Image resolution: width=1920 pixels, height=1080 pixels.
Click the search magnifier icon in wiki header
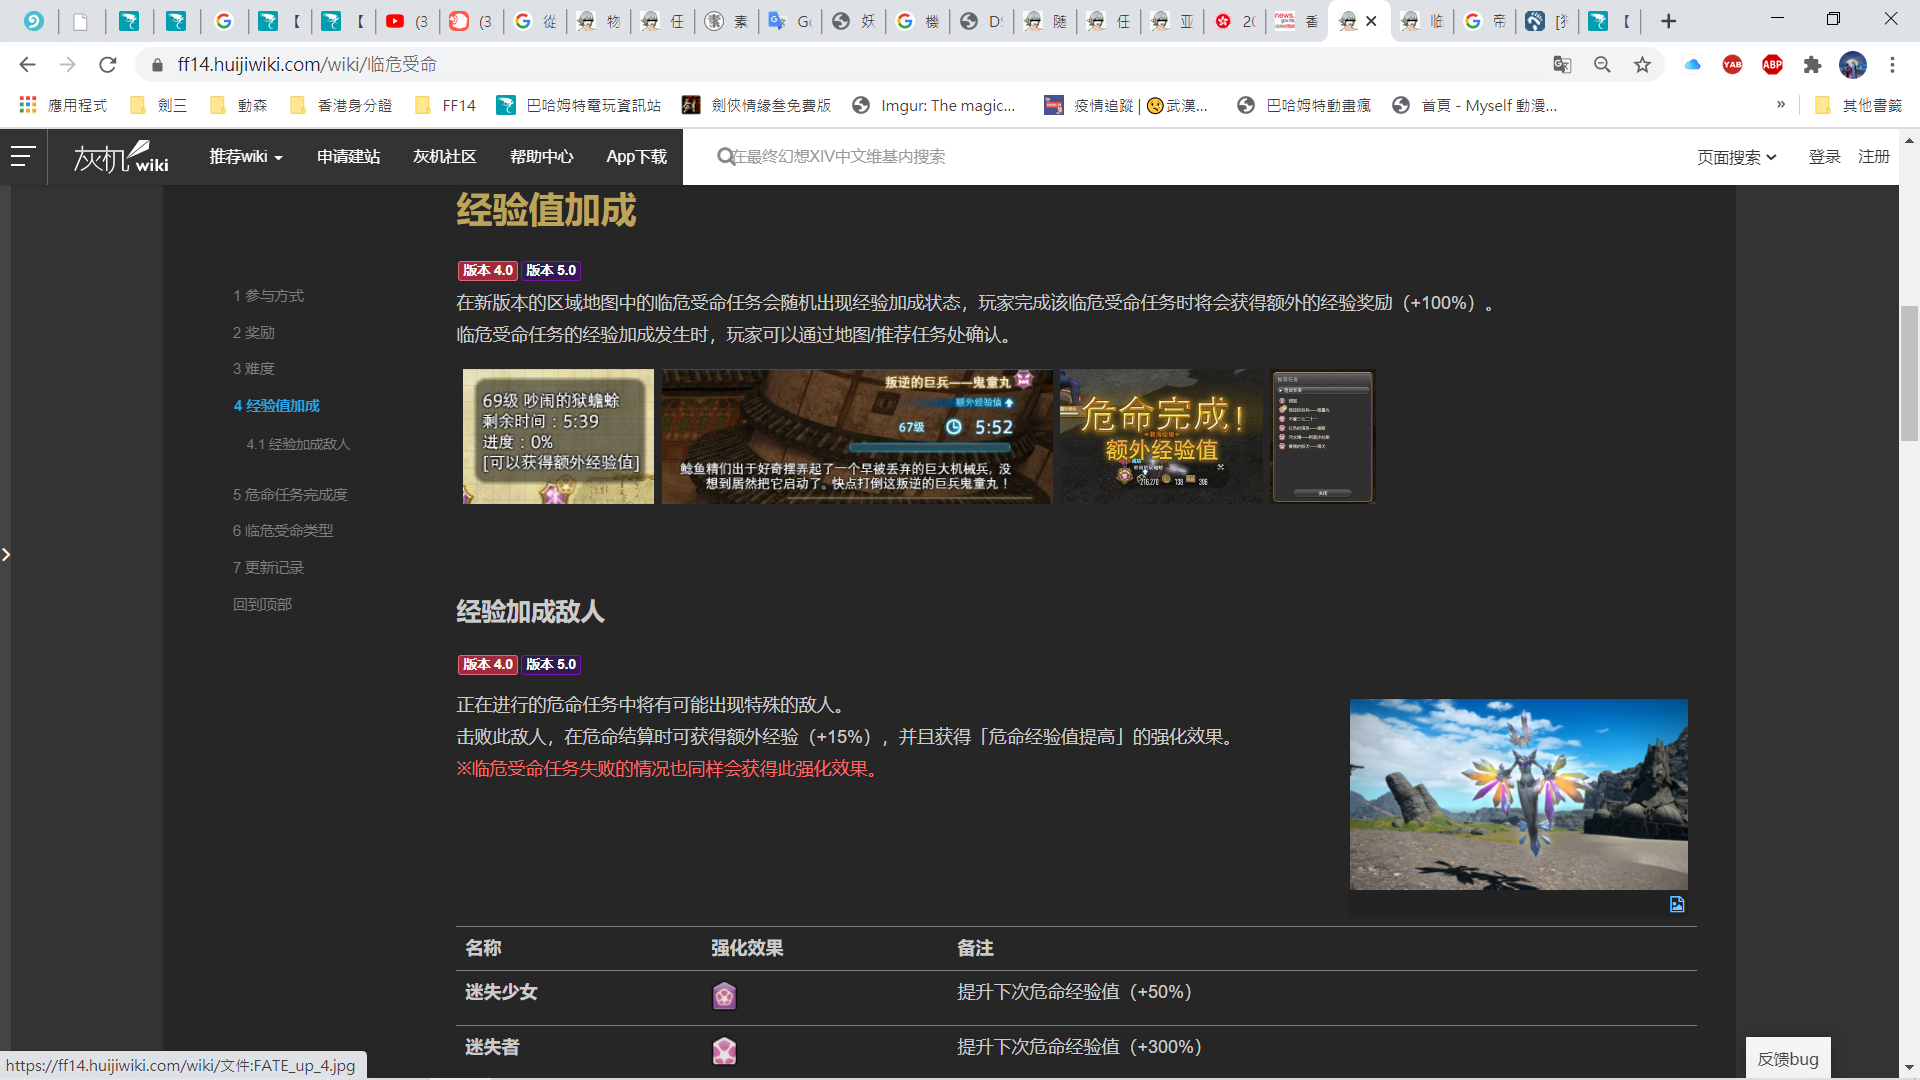click(x=725, y=156)
